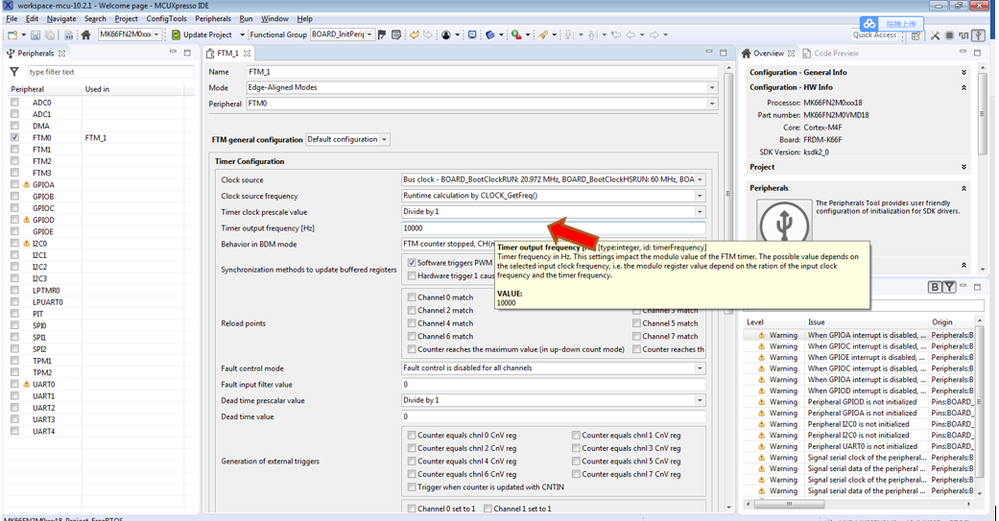Enable the ADC0 peripheral checkbox
999x521 pixels.
point(15,103)
